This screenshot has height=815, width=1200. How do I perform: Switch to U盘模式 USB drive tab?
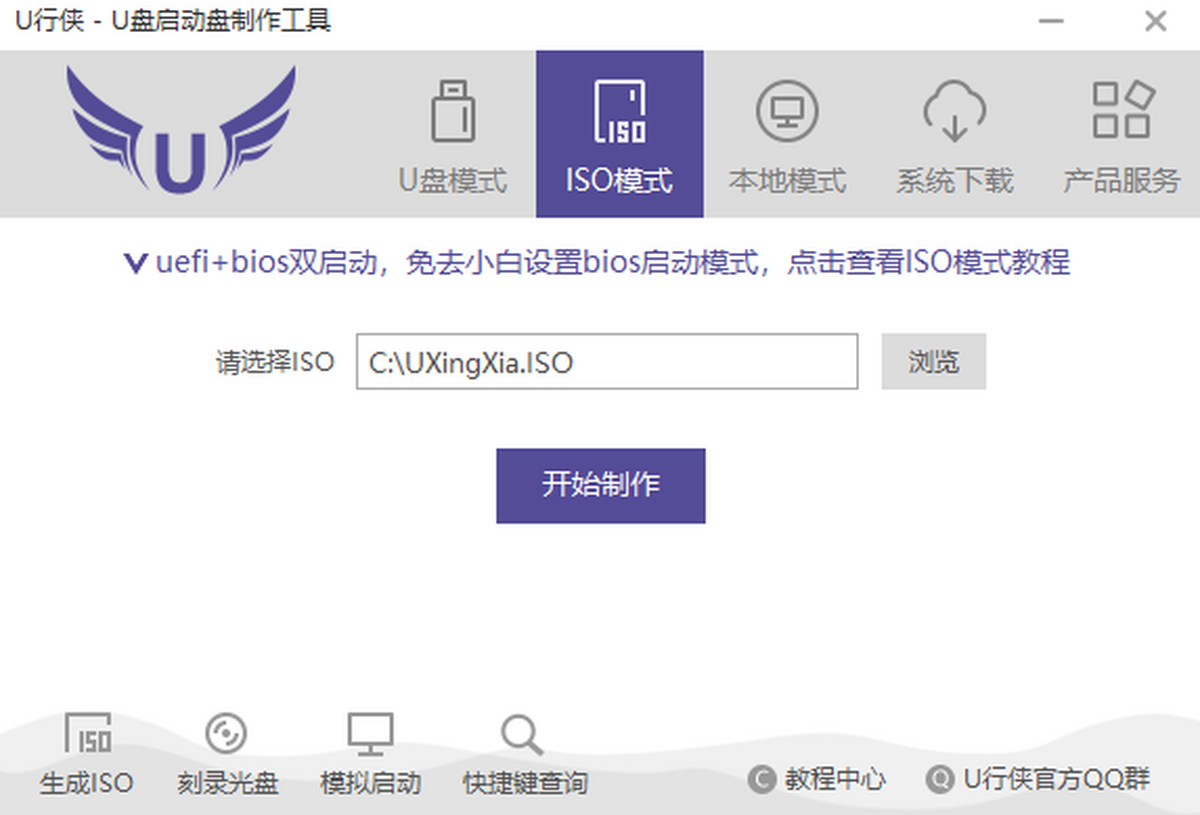click(x=453, y=135)
